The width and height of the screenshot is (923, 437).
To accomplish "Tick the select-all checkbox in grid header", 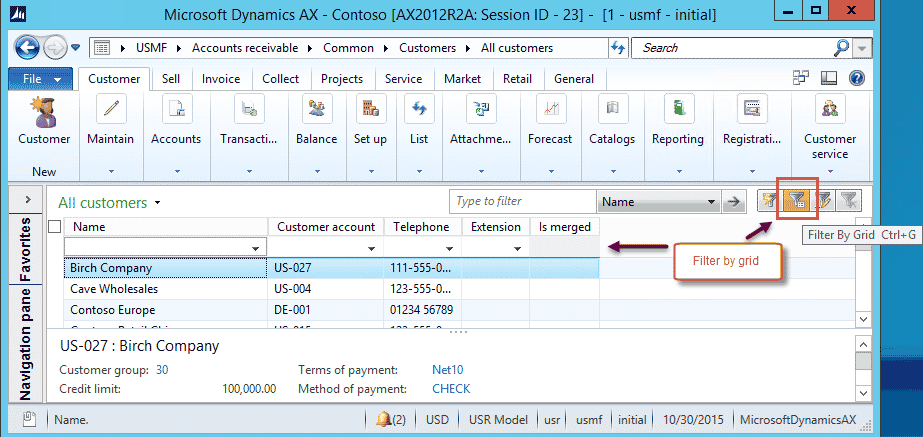I will [55, 227].
